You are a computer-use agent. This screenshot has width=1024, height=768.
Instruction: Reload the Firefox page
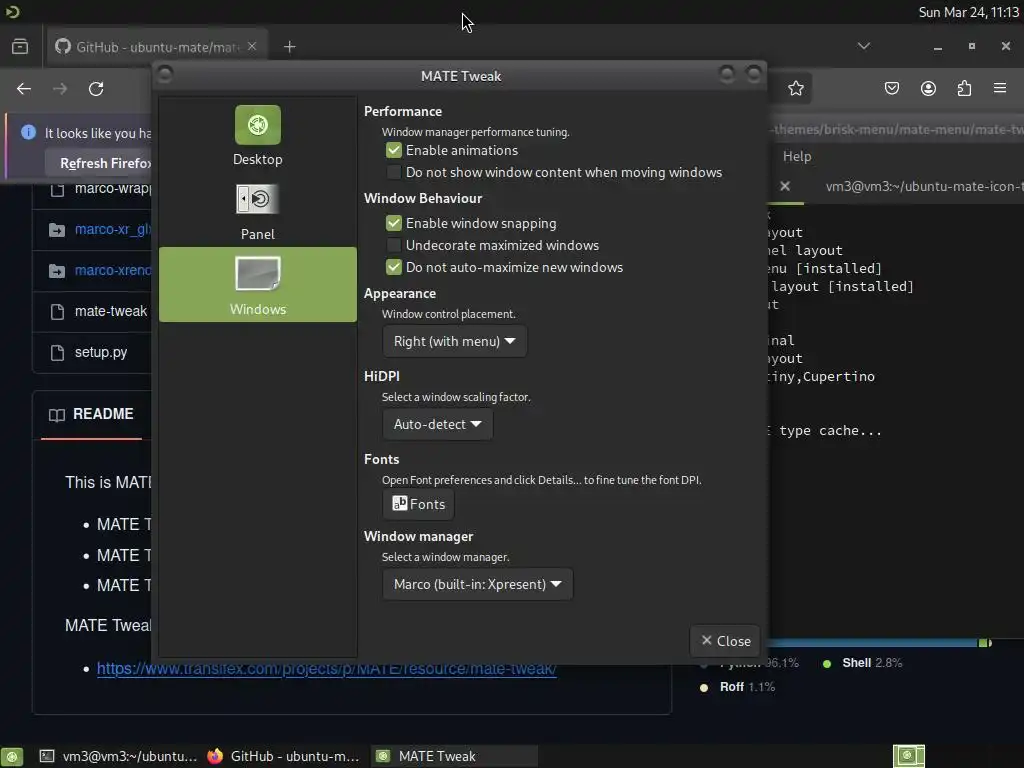tap(96, 89)
